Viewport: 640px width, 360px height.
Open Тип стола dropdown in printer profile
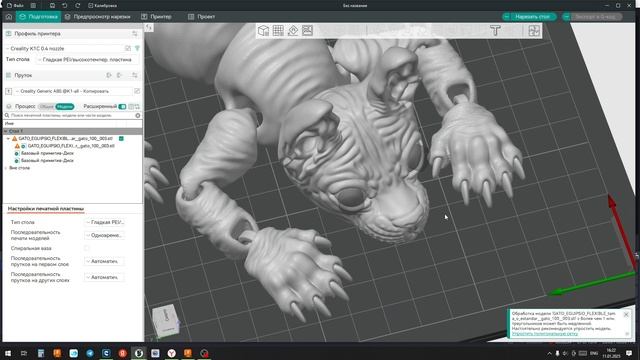pyautogui.click(x=87, y=60)
